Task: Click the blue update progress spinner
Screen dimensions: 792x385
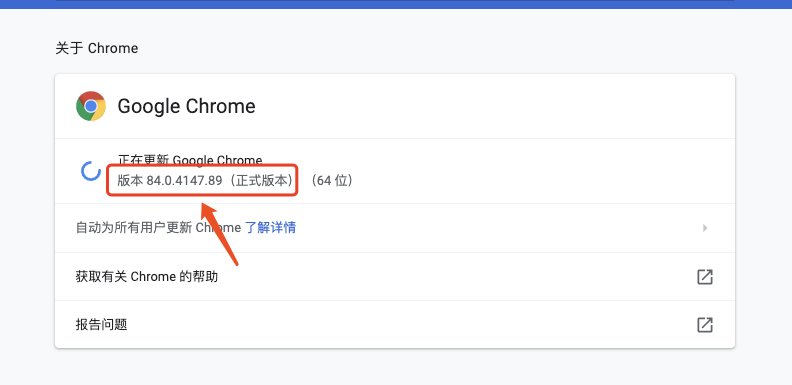Action: click(91, 171)
